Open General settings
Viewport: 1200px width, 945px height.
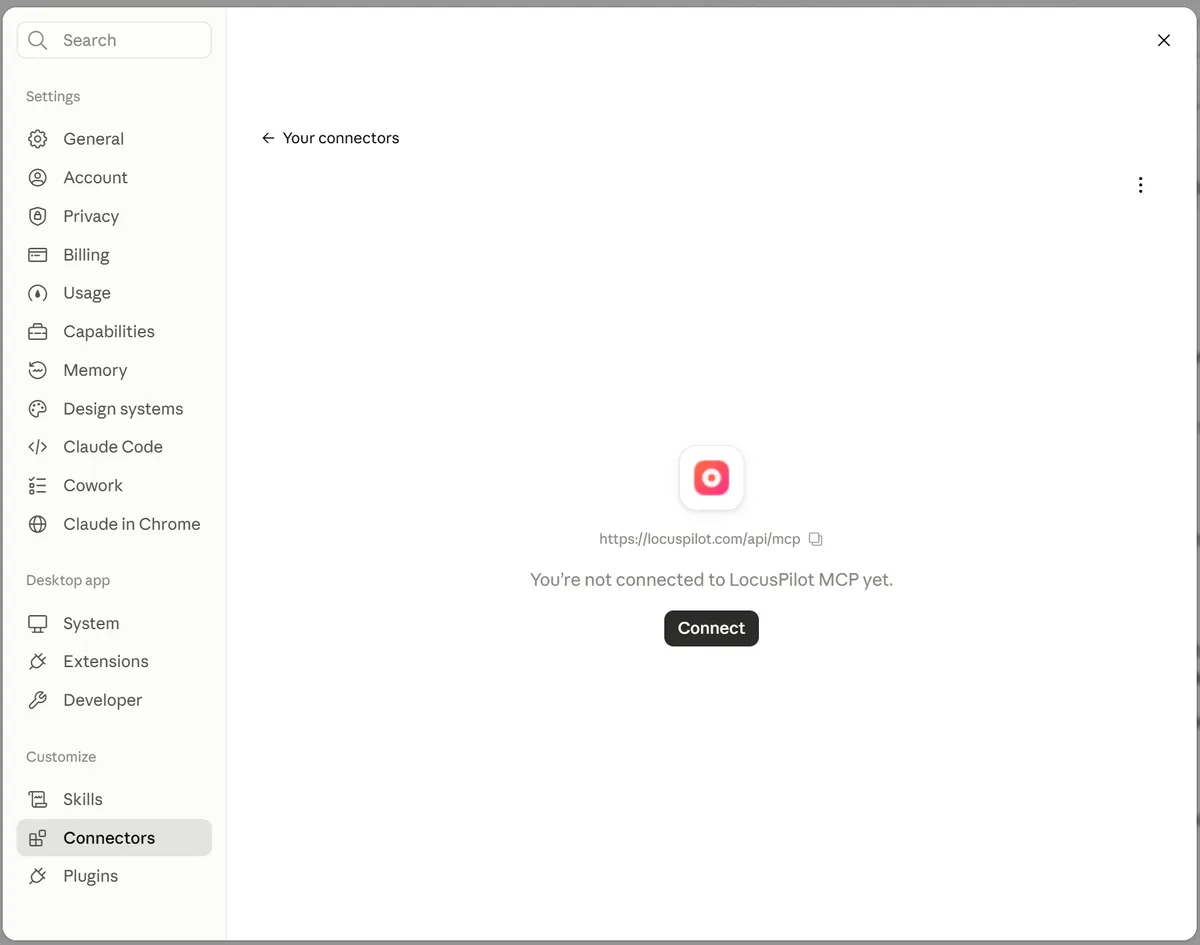point(114,139)
